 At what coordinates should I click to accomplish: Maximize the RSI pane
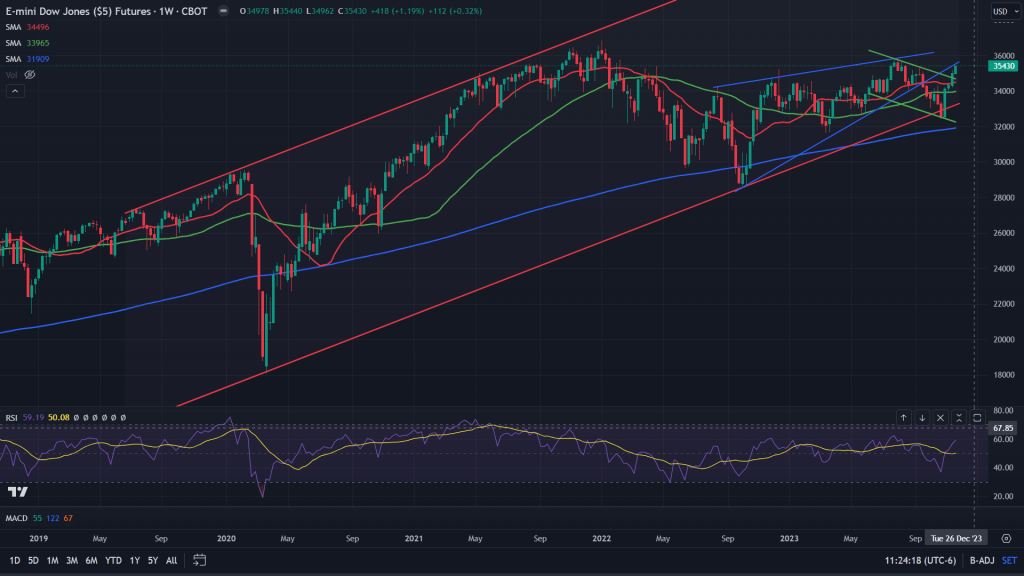[977, 417]
